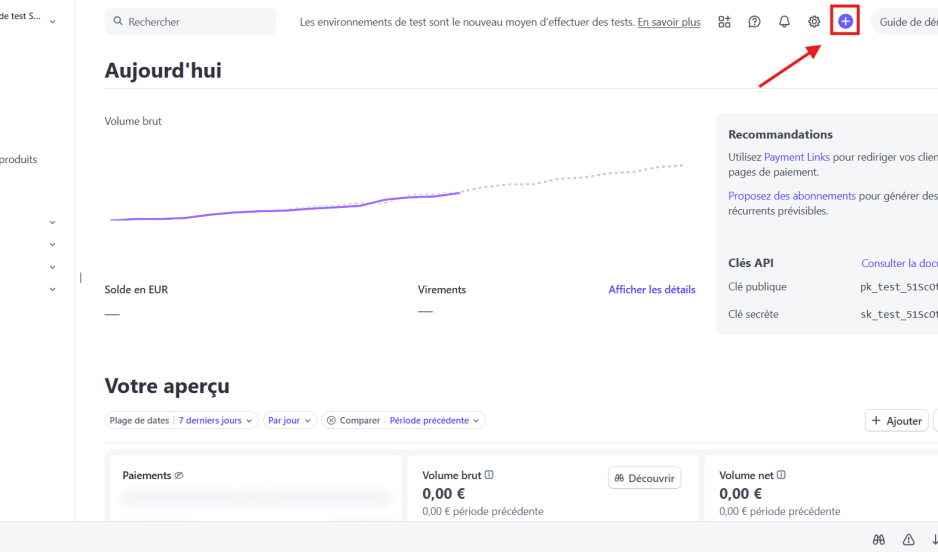The width and height of the screenshot is (938, 552).
Task: Click the blue plus create button
Action: 845,21
